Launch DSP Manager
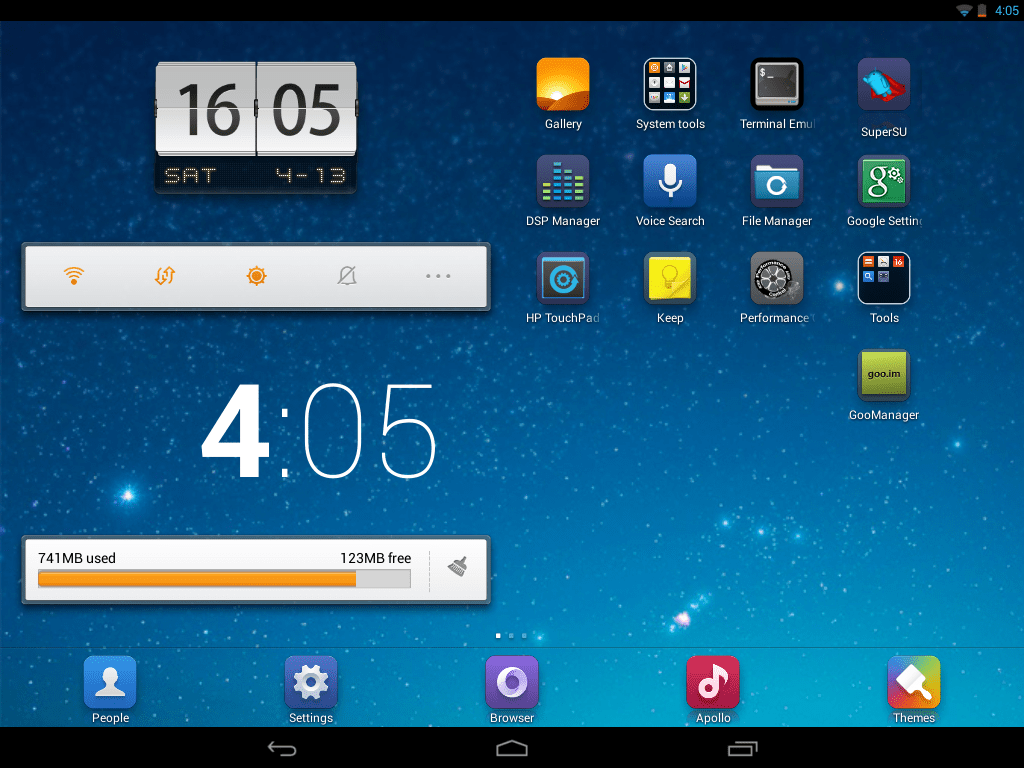The height and width of the screenshot is (768, 1024). tap(563, 181)
